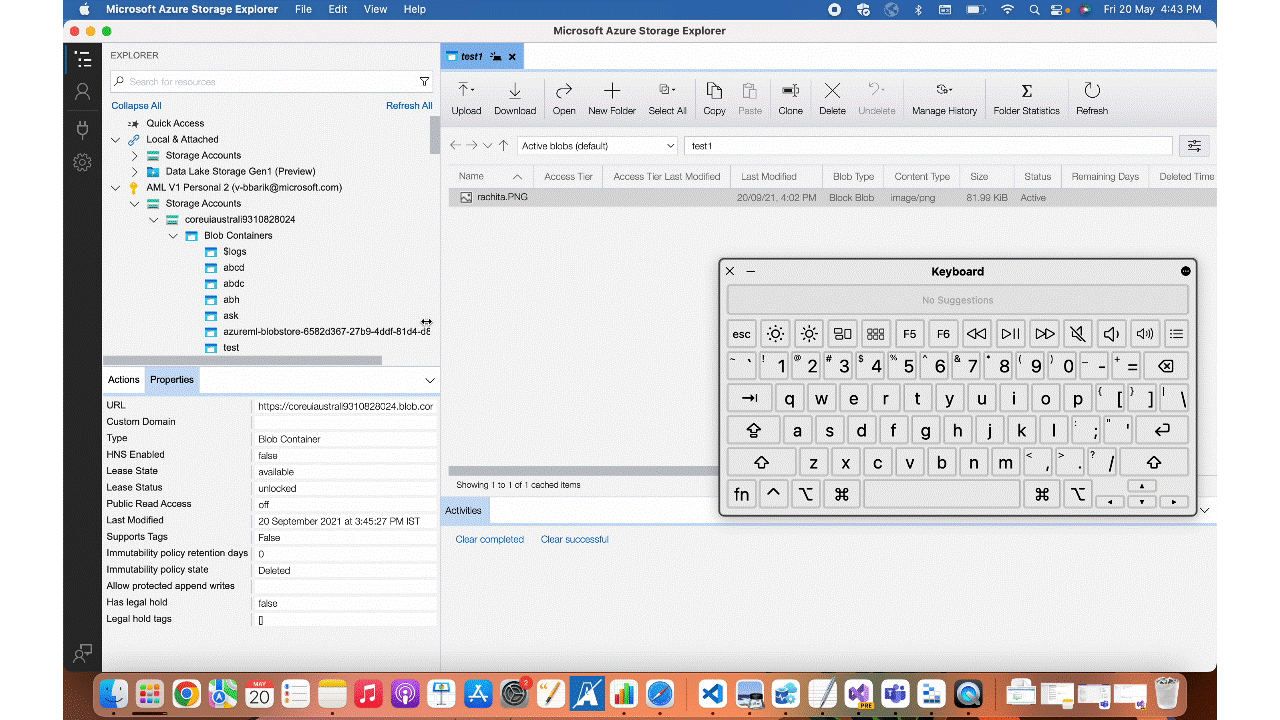1280x720 pixels.
Task: Click the Clone toolbar icon
Action: click(x=790, y=91)
